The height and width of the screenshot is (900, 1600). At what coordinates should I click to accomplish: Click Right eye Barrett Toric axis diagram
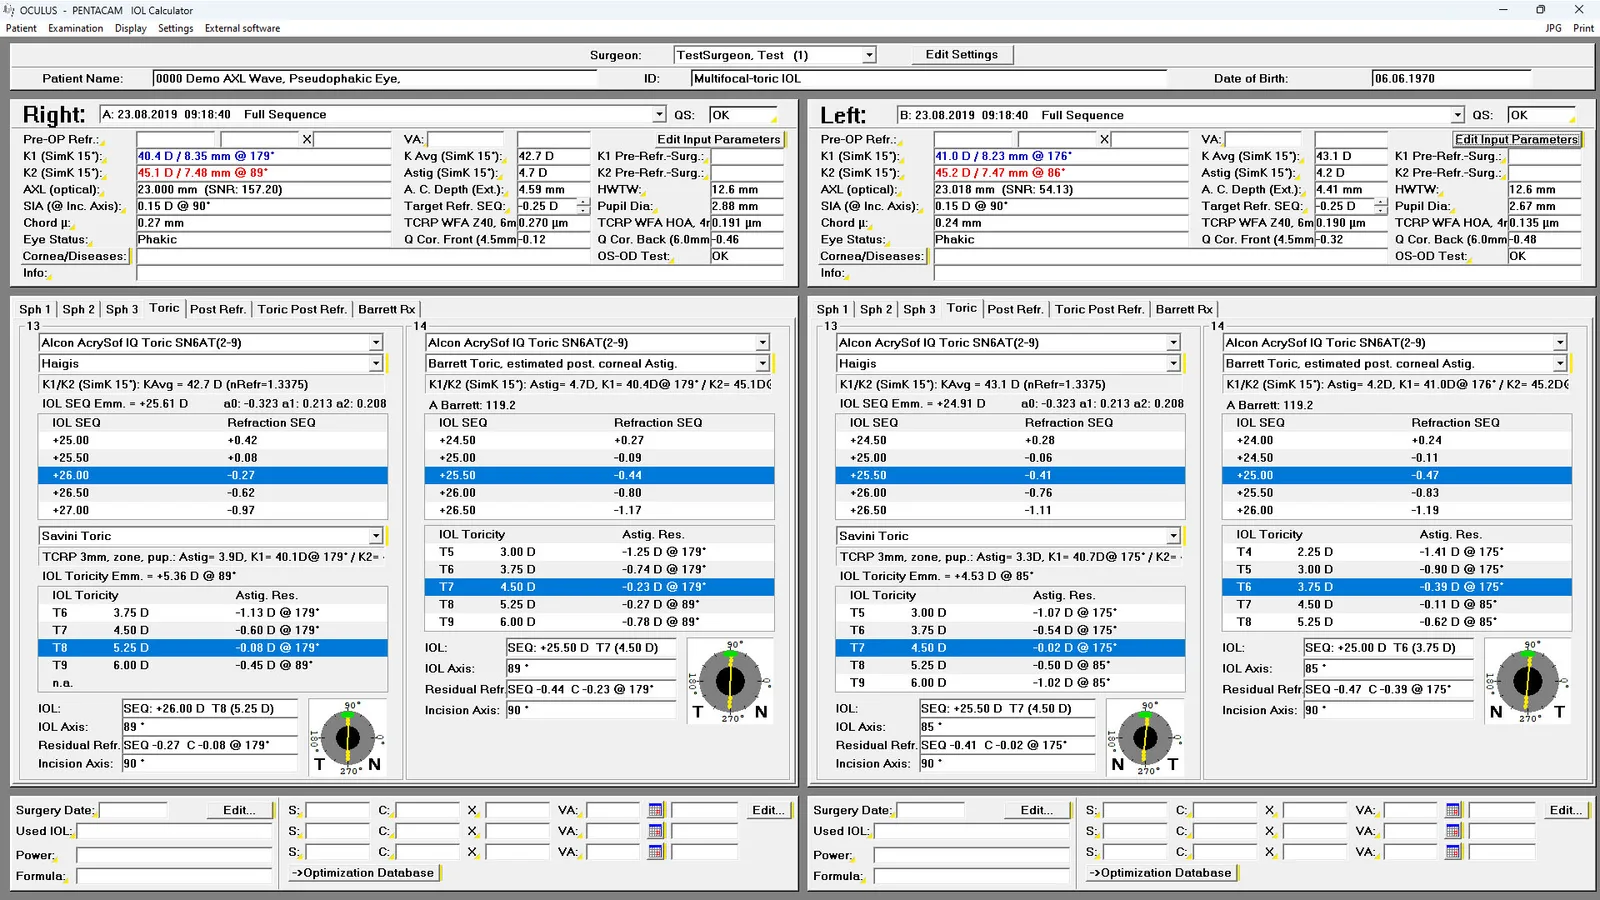(731, 681)
